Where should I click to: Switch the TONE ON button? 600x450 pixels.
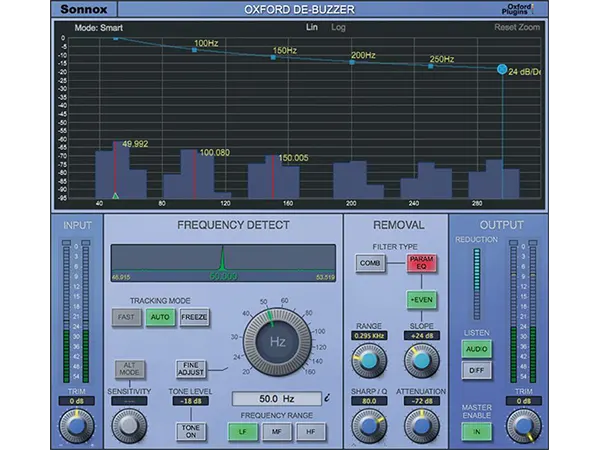tap(190, 431)
